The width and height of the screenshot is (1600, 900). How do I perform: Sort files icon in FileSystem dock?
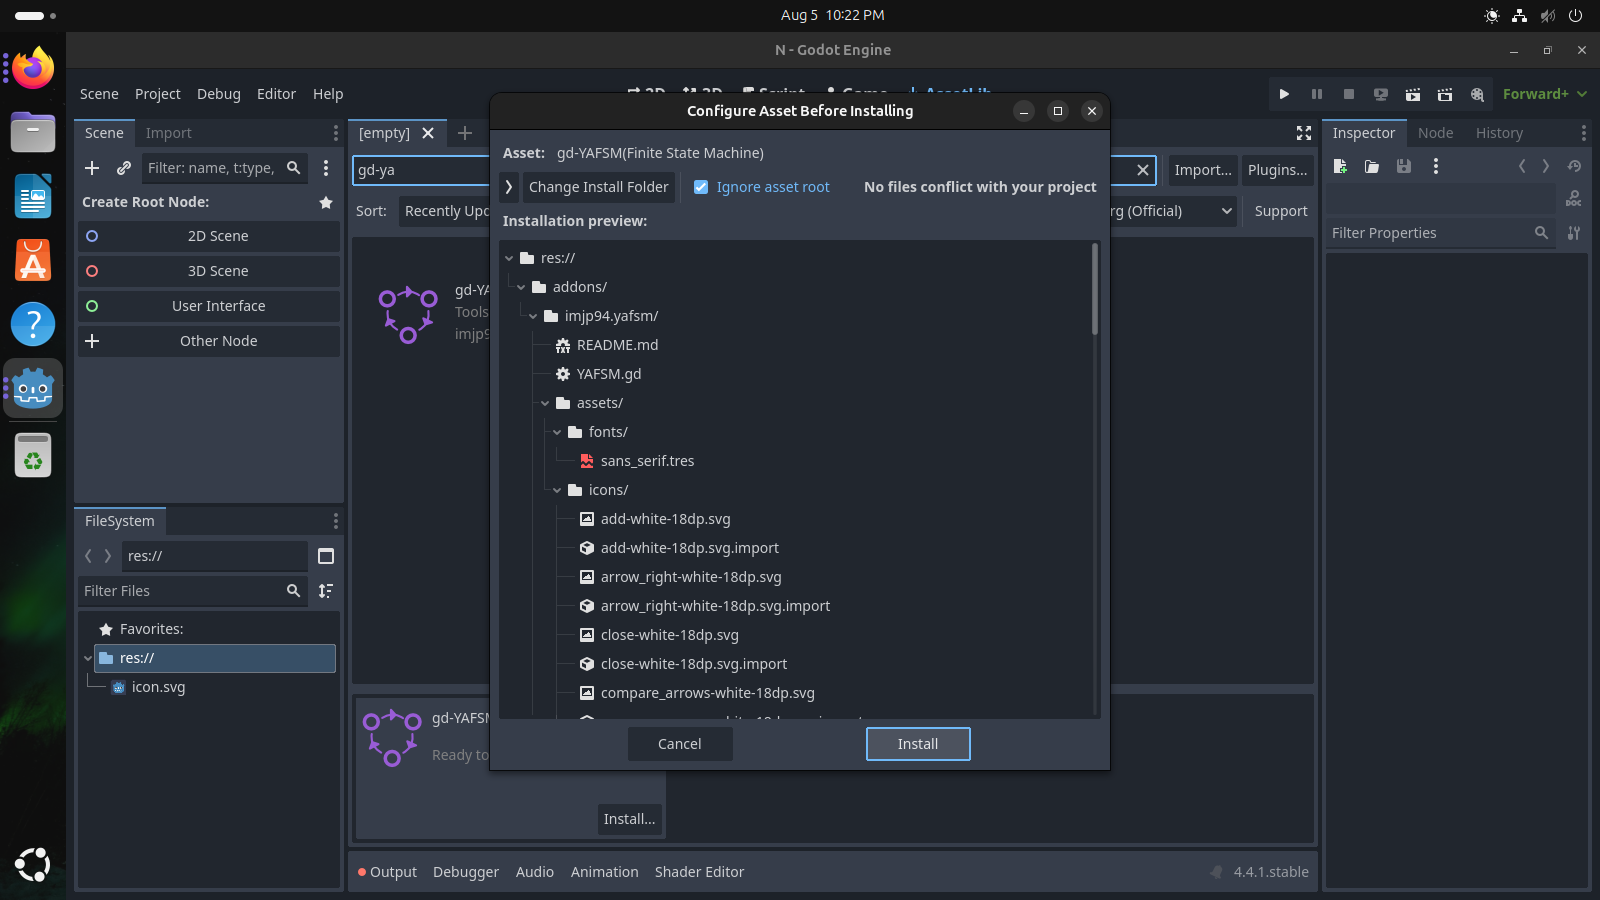point(326,591)
